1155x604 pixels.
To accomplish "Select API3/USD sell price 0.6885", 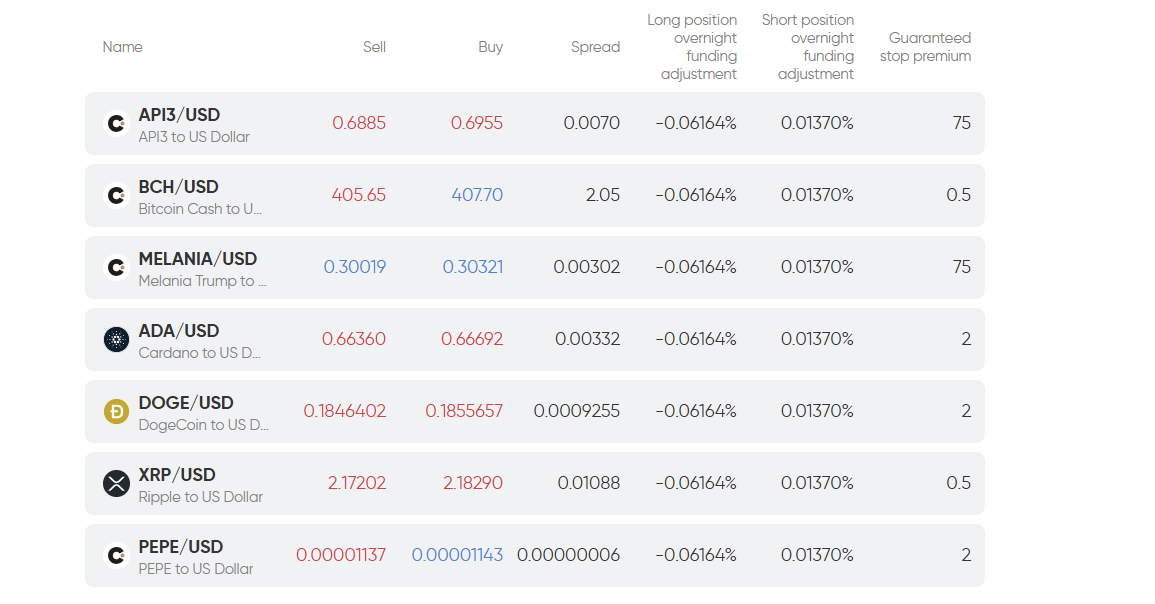I will (x=359, y=123).
